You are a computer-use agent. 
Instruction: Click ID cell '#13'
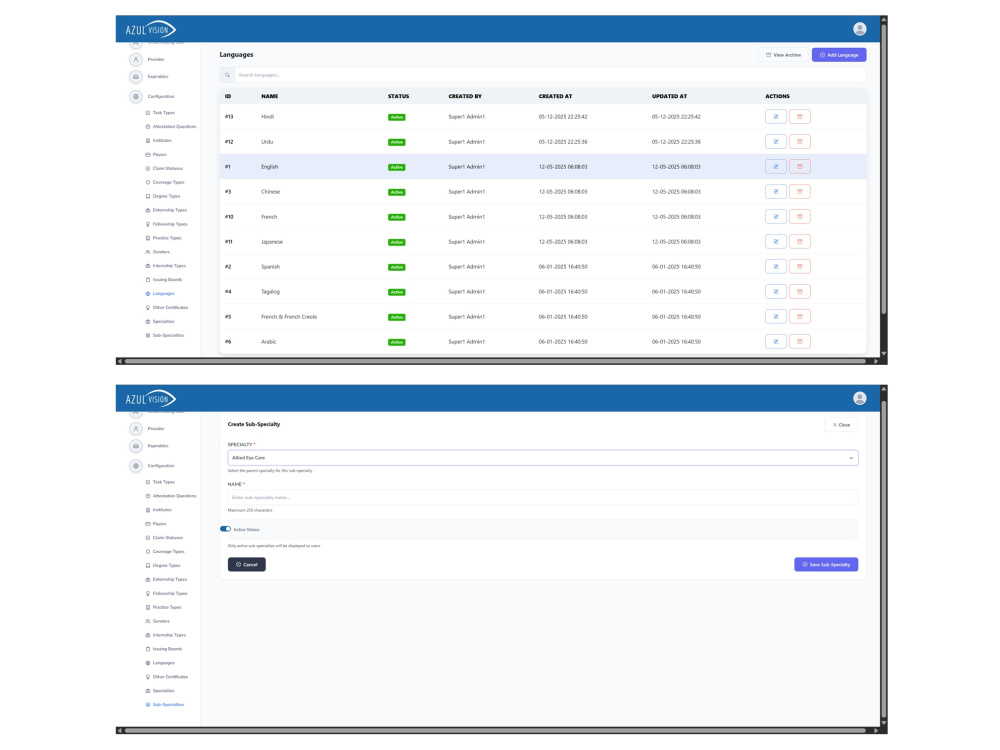pyautogui.click(x=229, y=117)
